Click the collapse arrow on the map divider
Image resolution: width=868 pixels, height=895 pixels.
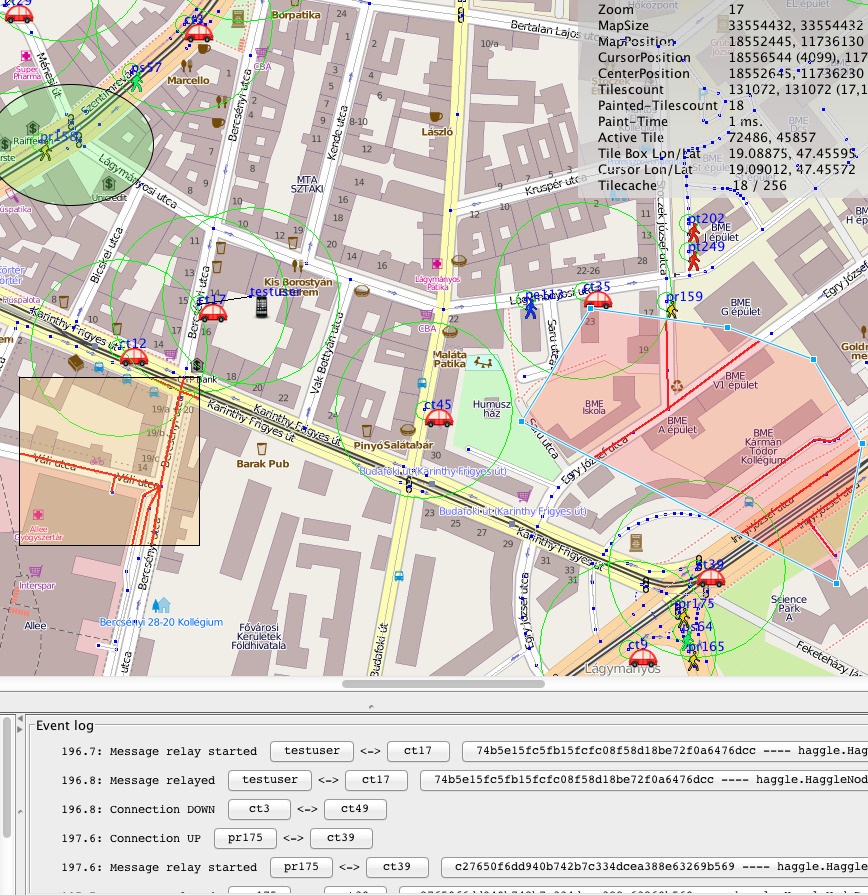(371, 707)
